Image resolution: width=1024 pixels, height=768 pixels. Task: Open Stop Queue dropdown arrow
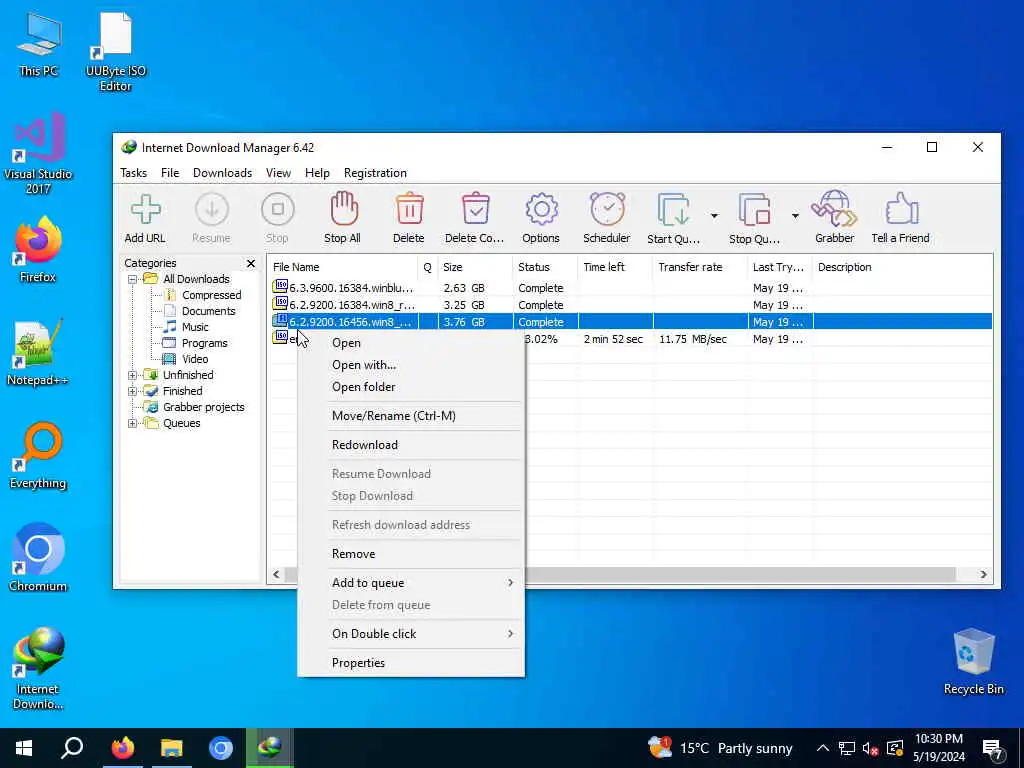(795, 216)
